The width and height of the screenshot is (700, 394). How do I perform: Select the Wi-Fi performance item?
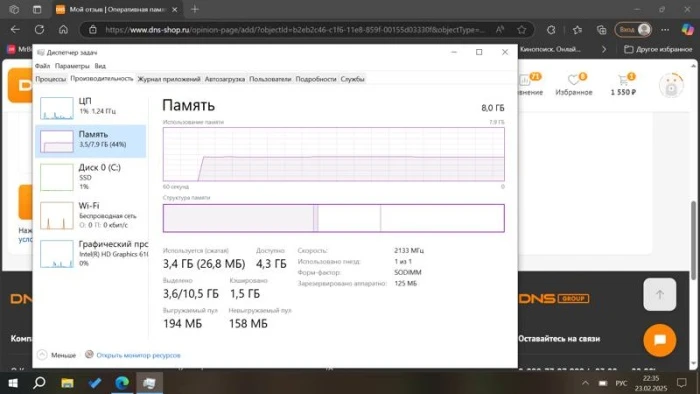tap(91, 215)
